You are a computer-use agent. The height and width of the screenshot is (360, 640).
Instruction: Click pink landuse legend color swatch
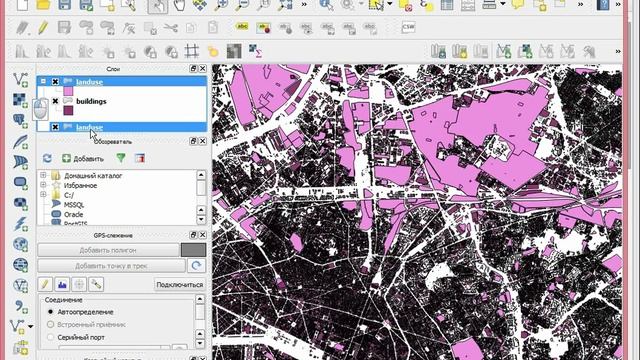pyautogui.click(x=68, y=91)
